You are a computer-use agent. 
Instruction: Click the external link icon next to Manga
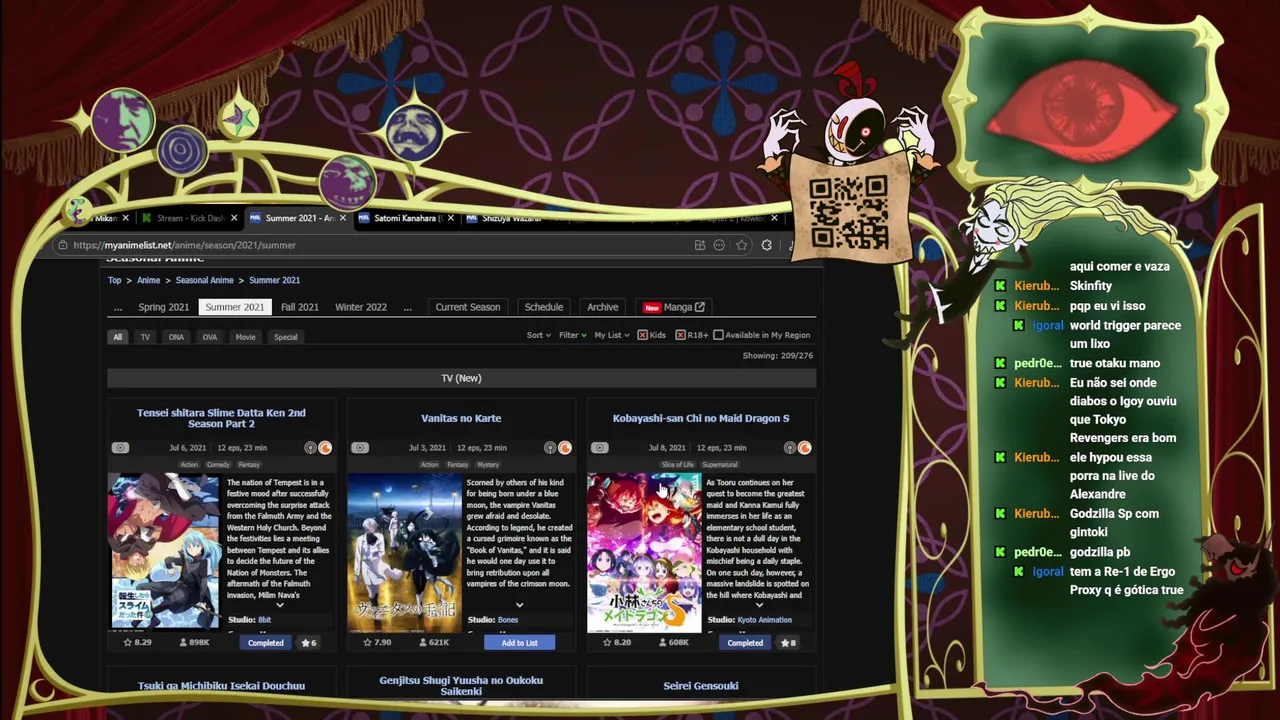(700, 307)
